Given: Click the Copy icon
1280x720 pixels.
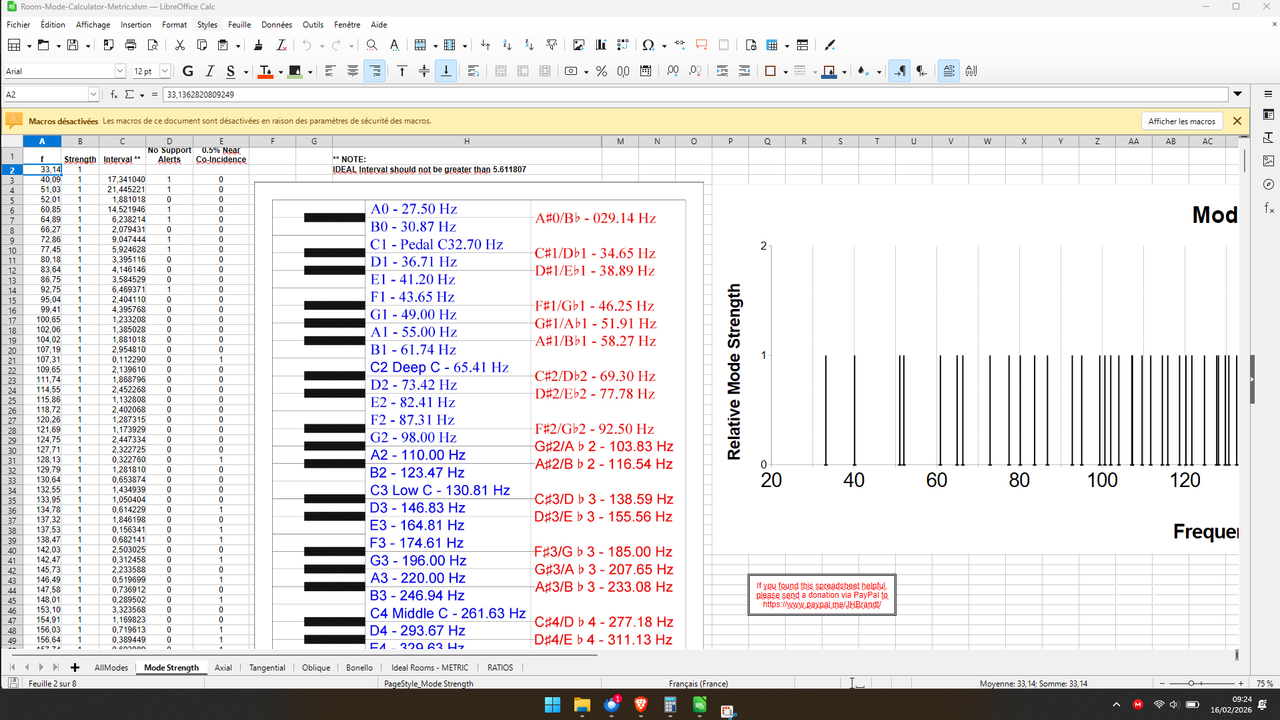Looking at the screenshot, I should click(201, 45).
